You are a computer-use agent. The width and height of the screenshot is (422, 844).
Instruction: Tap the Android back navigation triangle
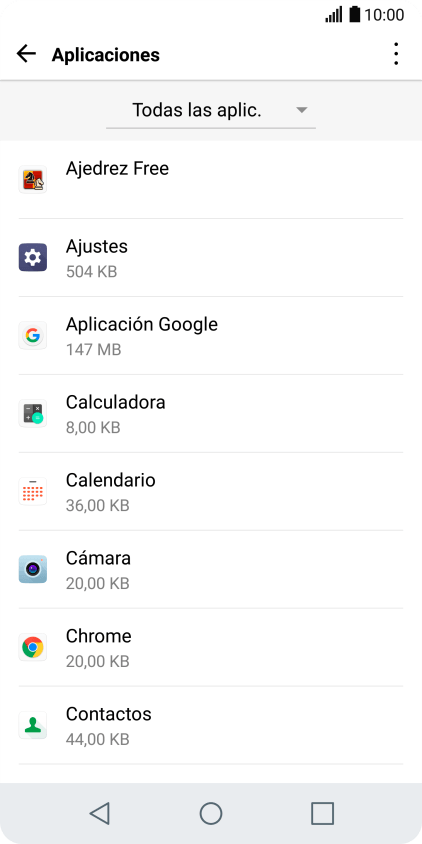pyautogui.click(x=100, y=813)
